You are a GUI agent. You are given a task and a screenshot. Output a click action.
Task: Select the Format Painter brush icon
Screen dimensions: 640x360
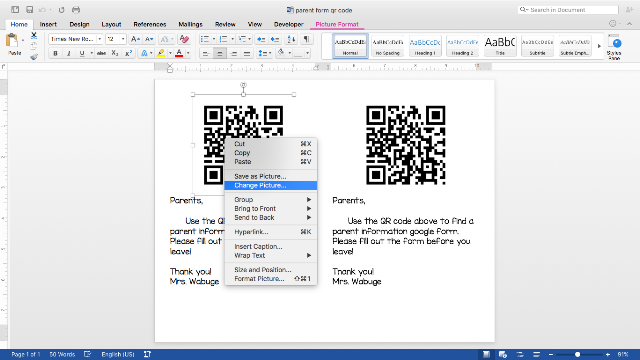34,57
